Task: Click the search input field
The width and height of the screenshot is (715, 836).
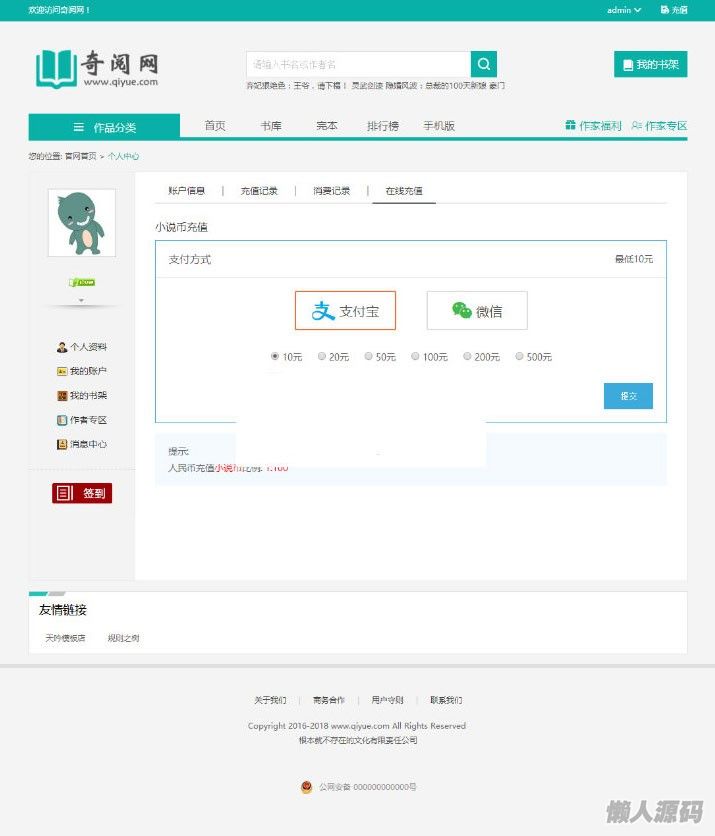Action: point(358,64)
